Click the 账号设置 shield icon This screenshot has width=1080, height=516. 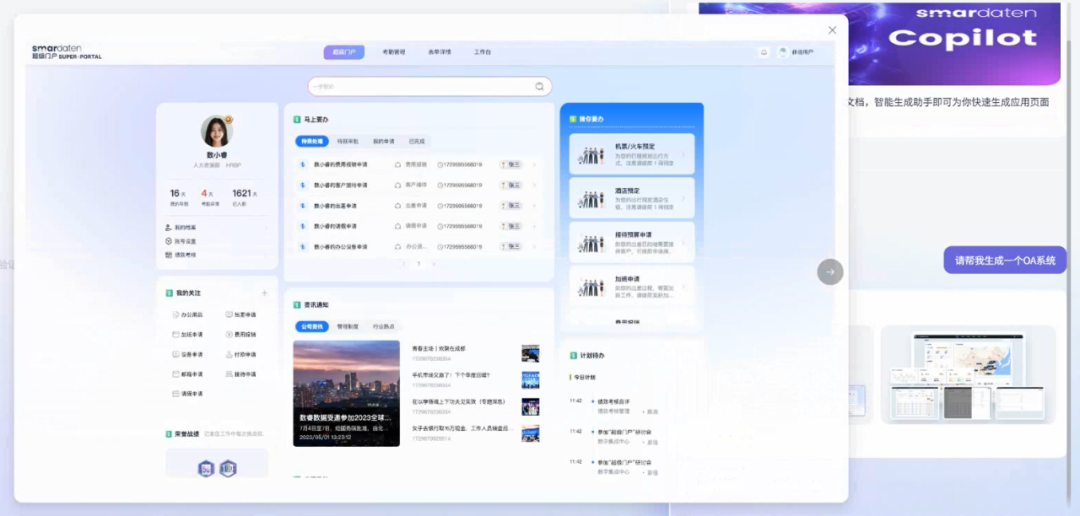[169, 241]
